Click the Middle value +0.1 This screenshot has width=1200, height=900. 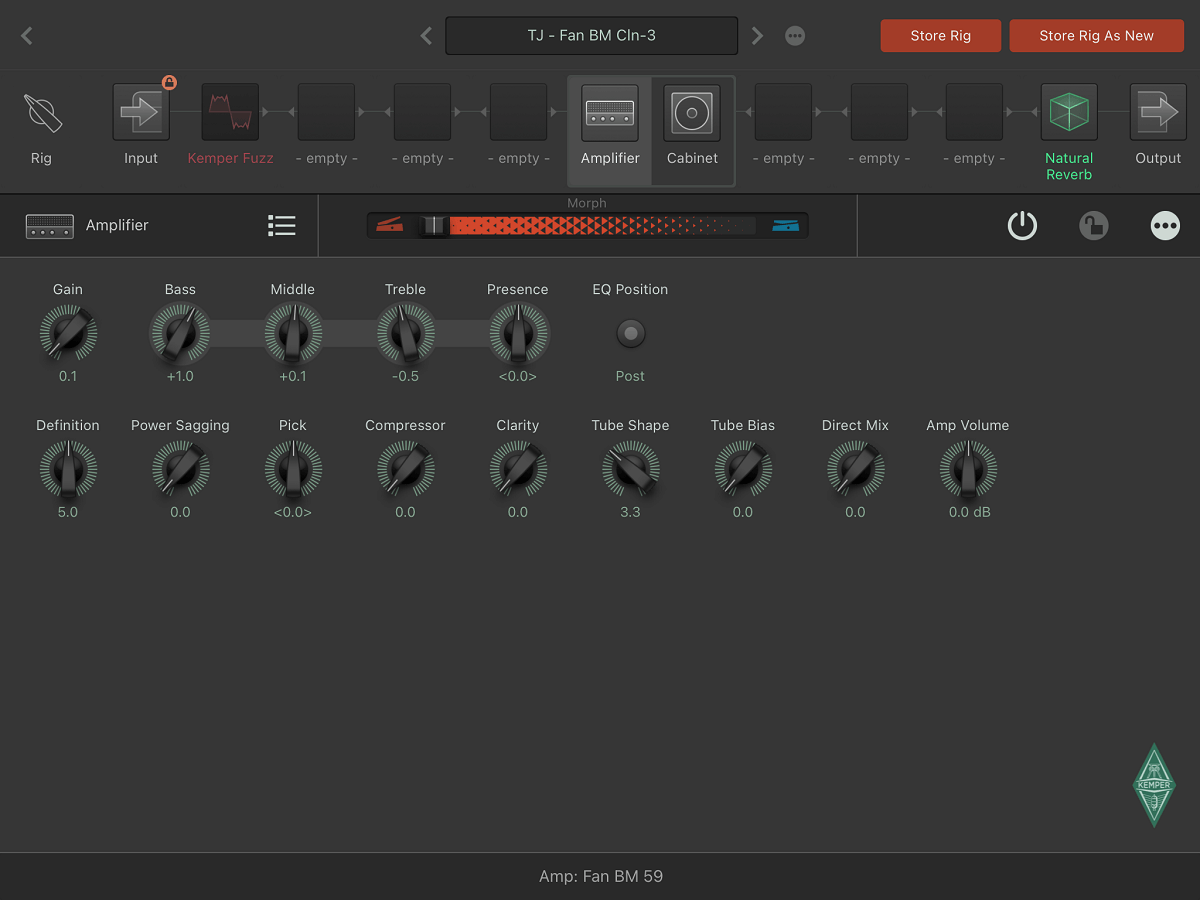tap(293, 376)
